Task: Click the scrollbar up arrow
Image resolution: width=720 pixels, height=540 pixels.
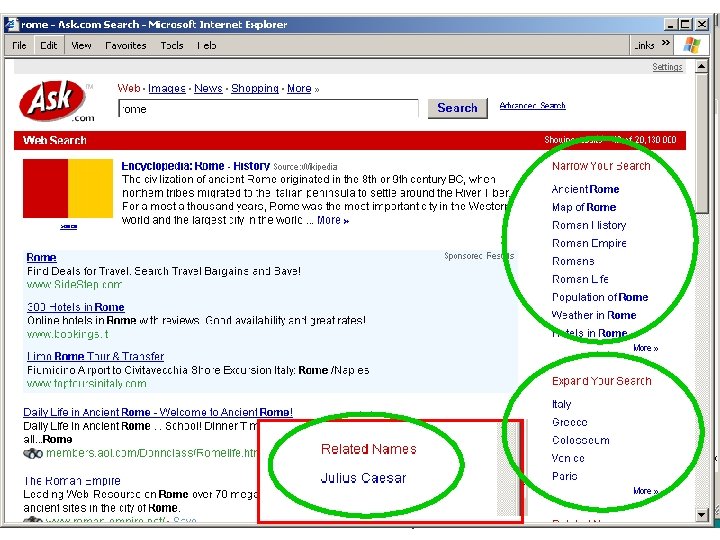Action: (x=701, y=67)
